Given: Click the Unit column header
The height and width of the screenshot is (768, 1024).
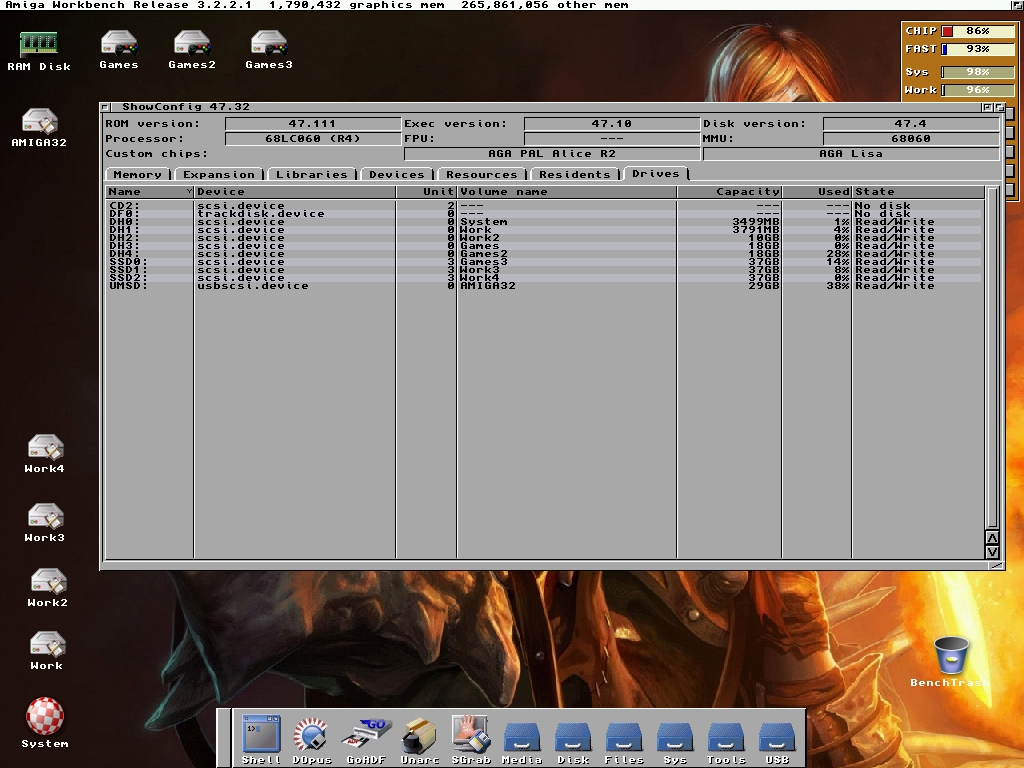Looking at the screenshot, I should pos(426,191).
